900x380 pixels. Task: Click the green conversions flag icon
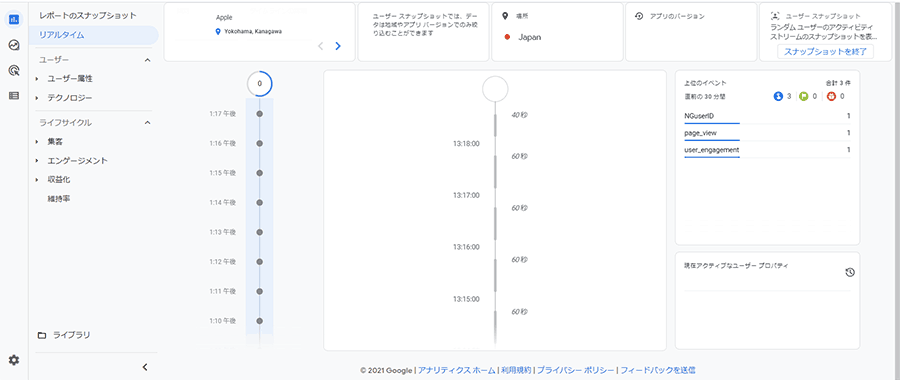click(x=804, y=96)
